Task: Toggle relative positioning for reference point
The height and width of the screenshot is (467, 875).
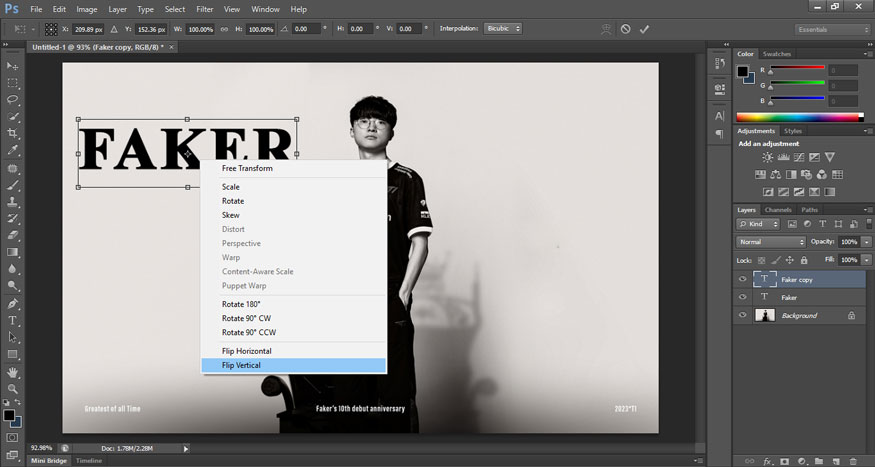Action: click(114, 29)
